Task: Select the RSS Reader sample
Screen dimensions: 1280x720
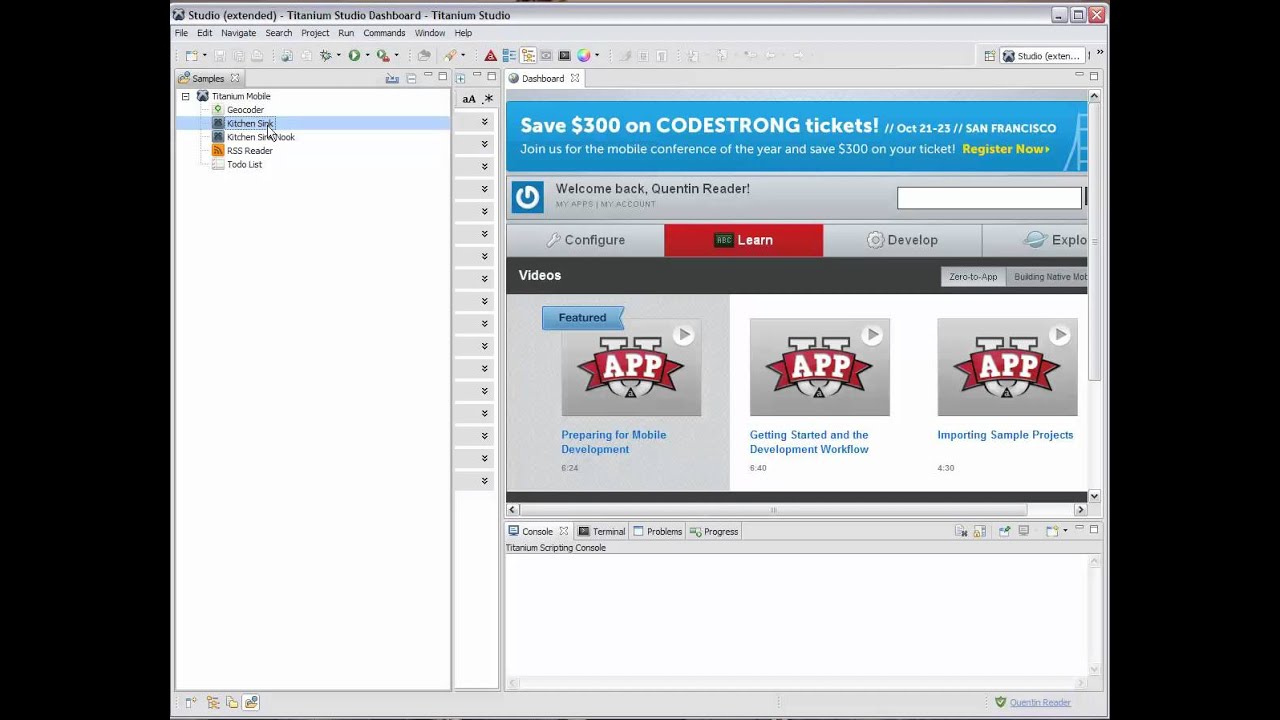Action: click(x=249, y=151)
